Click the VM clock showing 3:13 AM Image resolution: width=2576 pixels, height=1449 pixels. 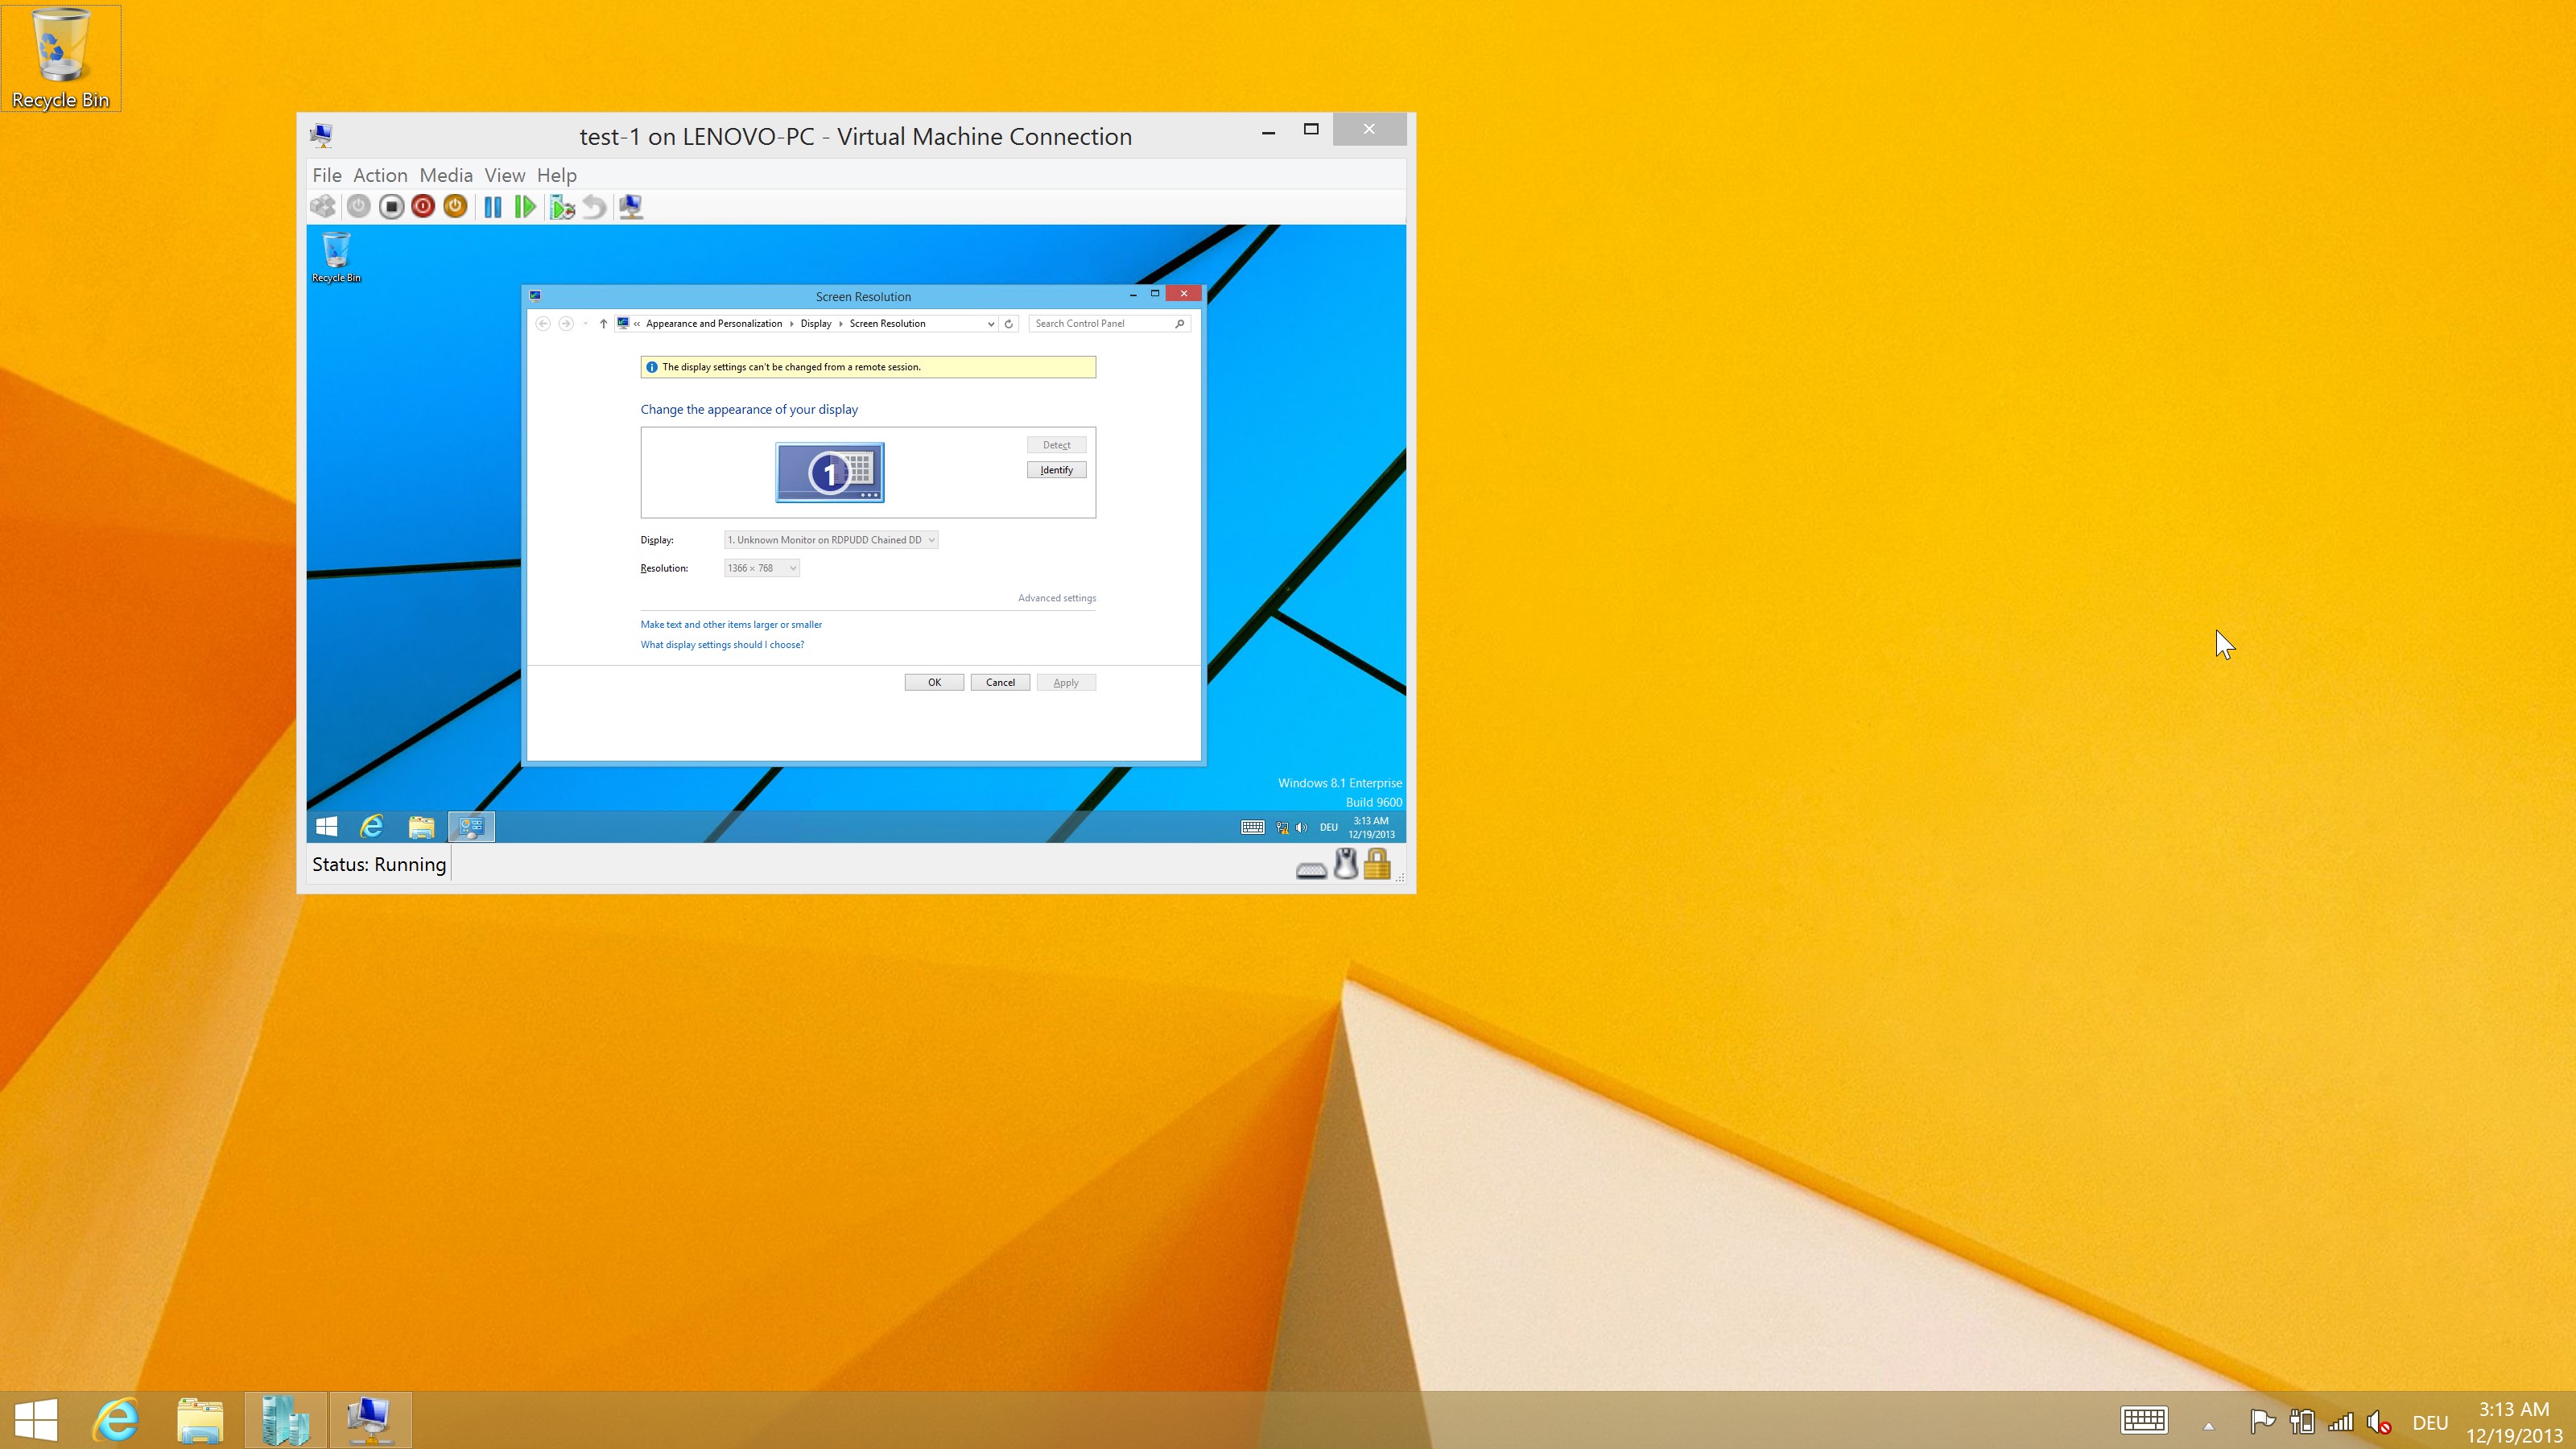point(1371,827)
